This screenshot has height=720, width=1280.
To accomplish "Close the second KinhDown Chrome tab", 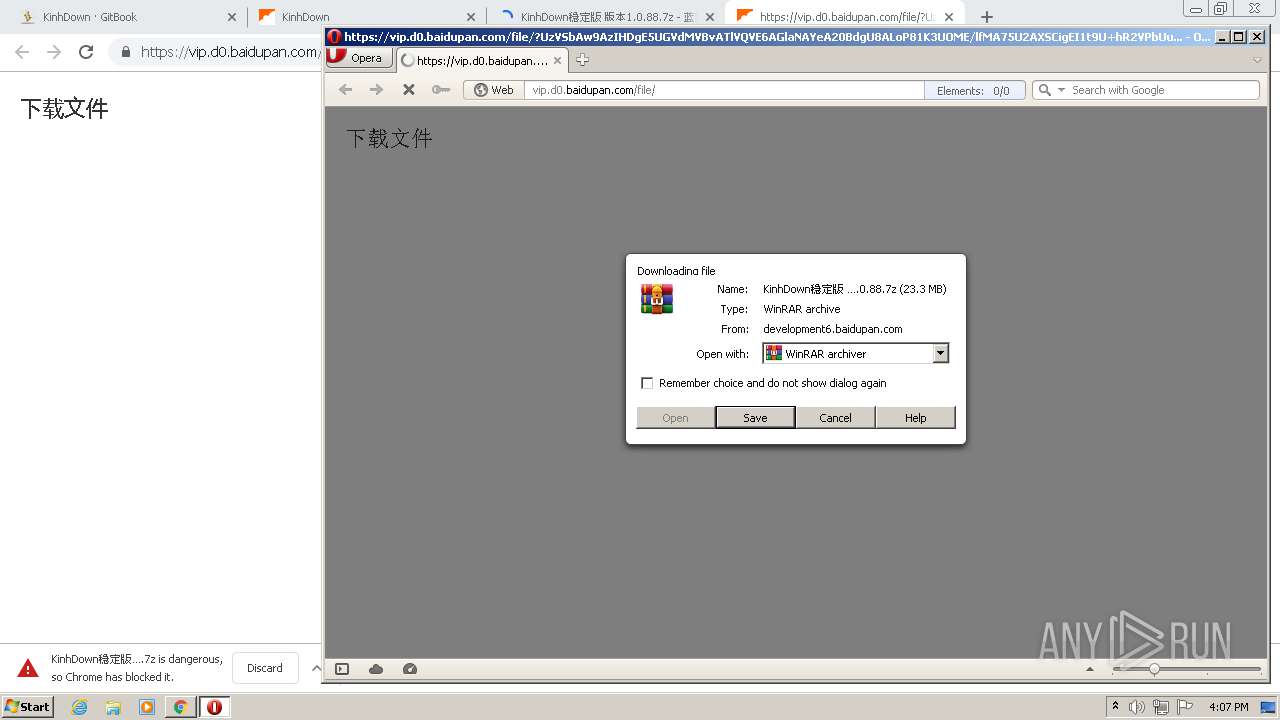I will click(471, 17).
